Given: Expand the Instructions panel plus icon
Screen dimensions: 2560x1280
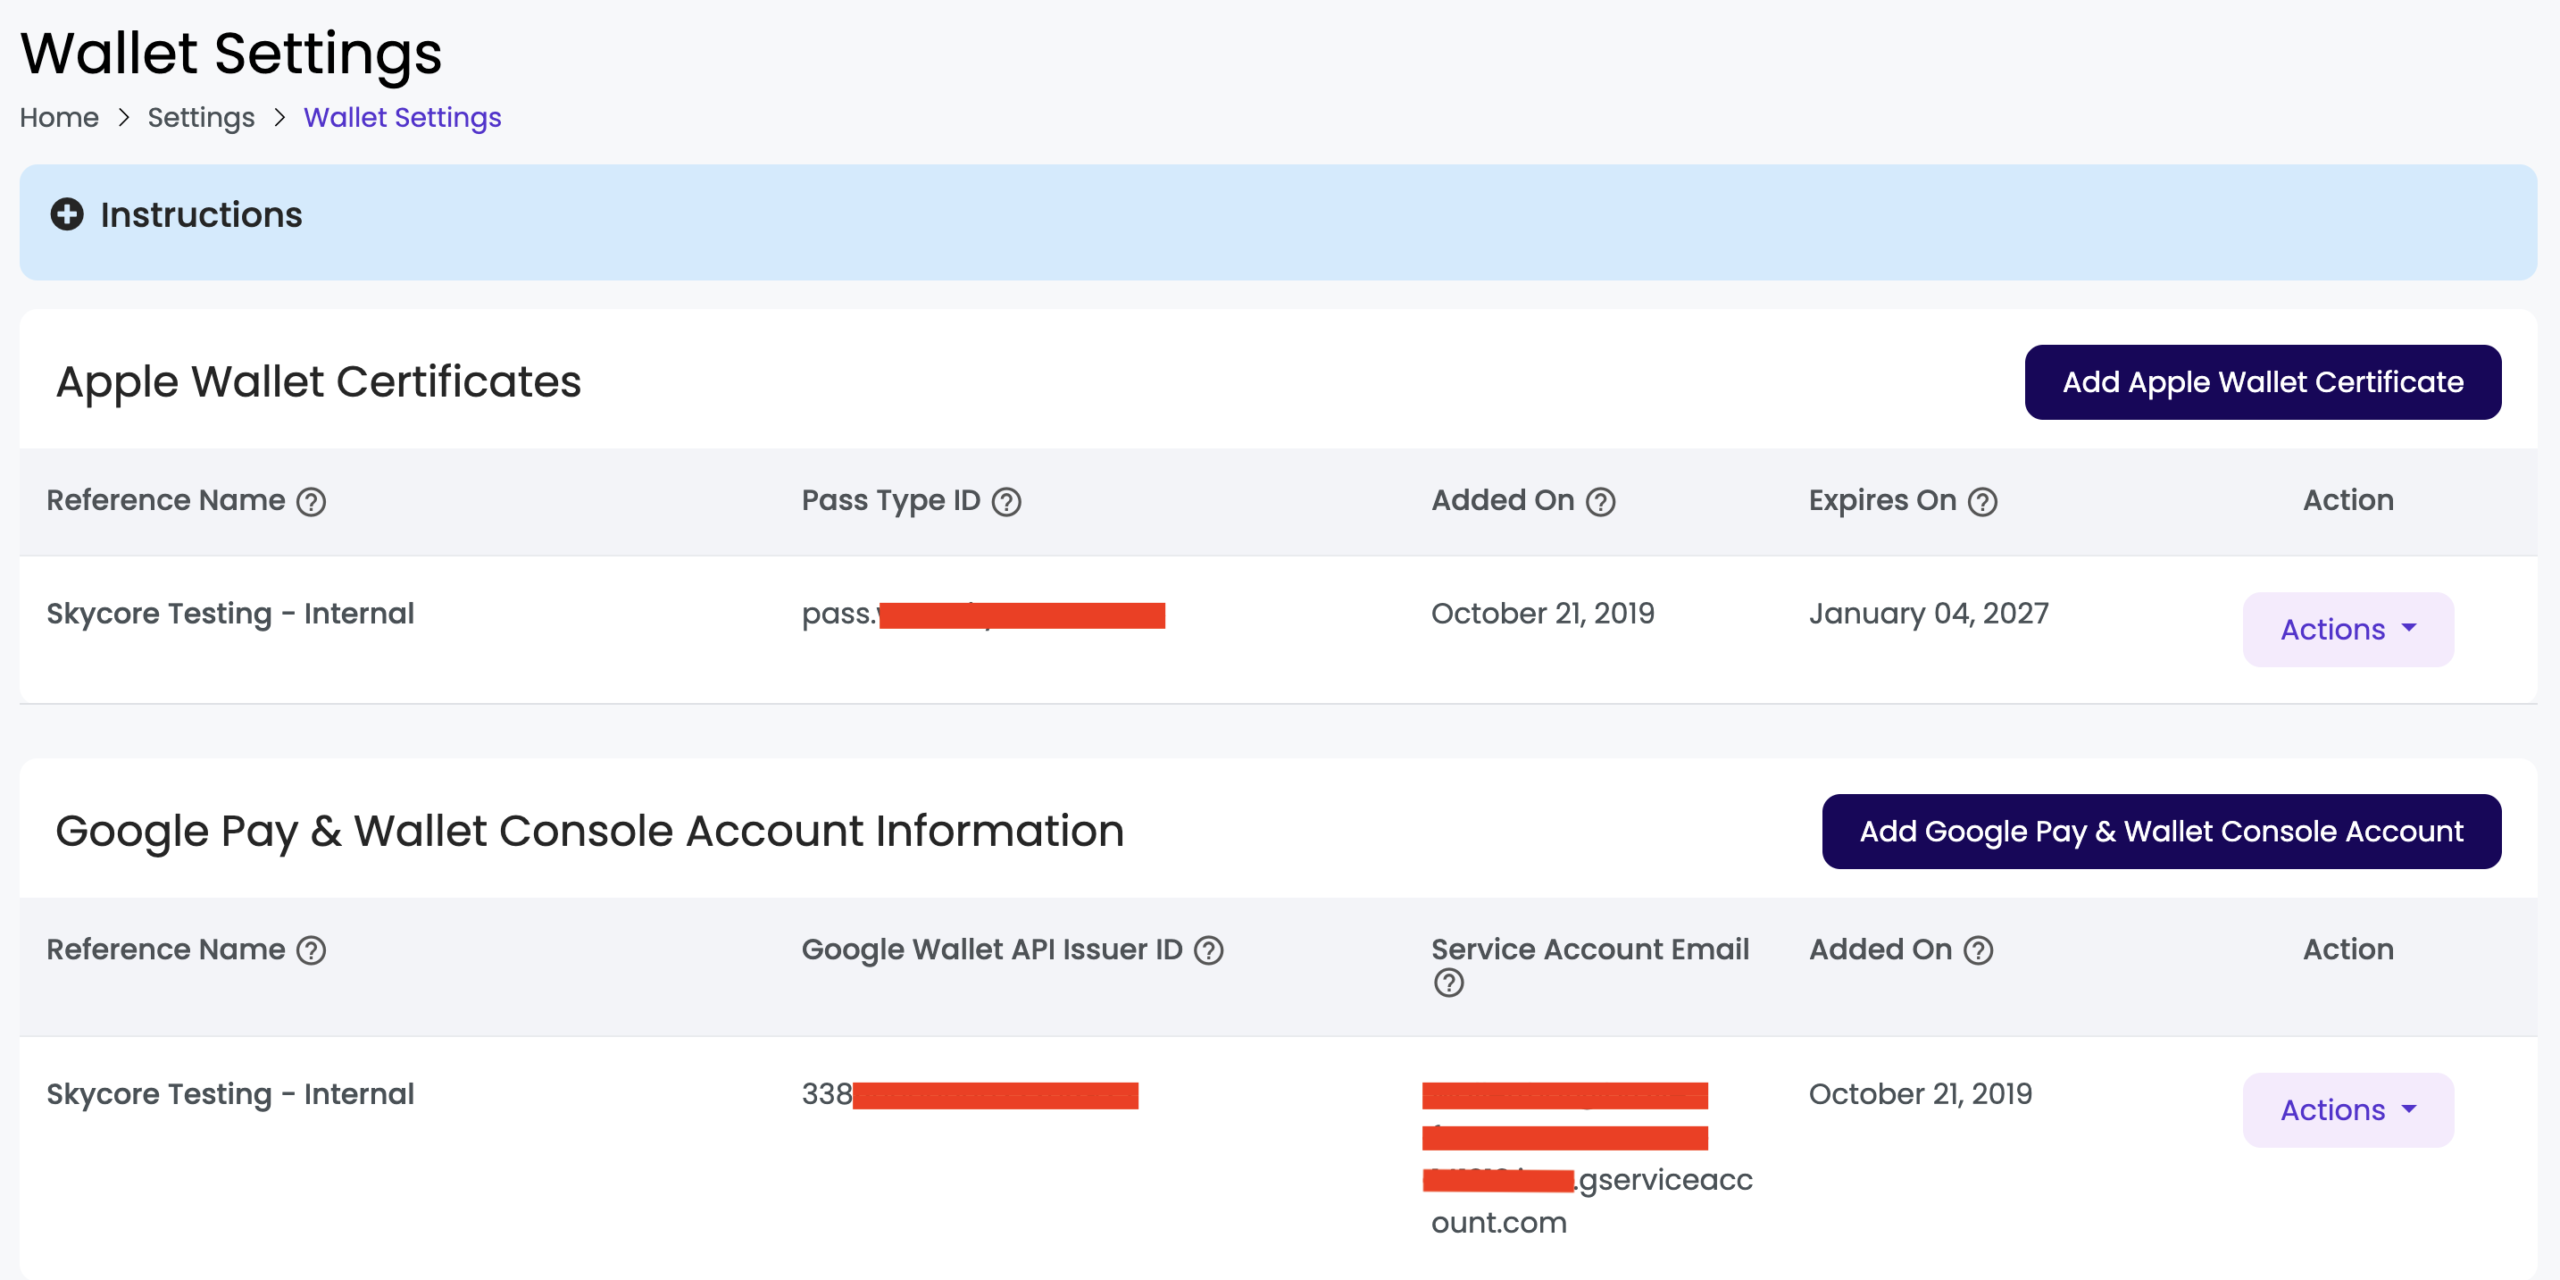Looking at the screenshot, I should click(x=67, y=214).
